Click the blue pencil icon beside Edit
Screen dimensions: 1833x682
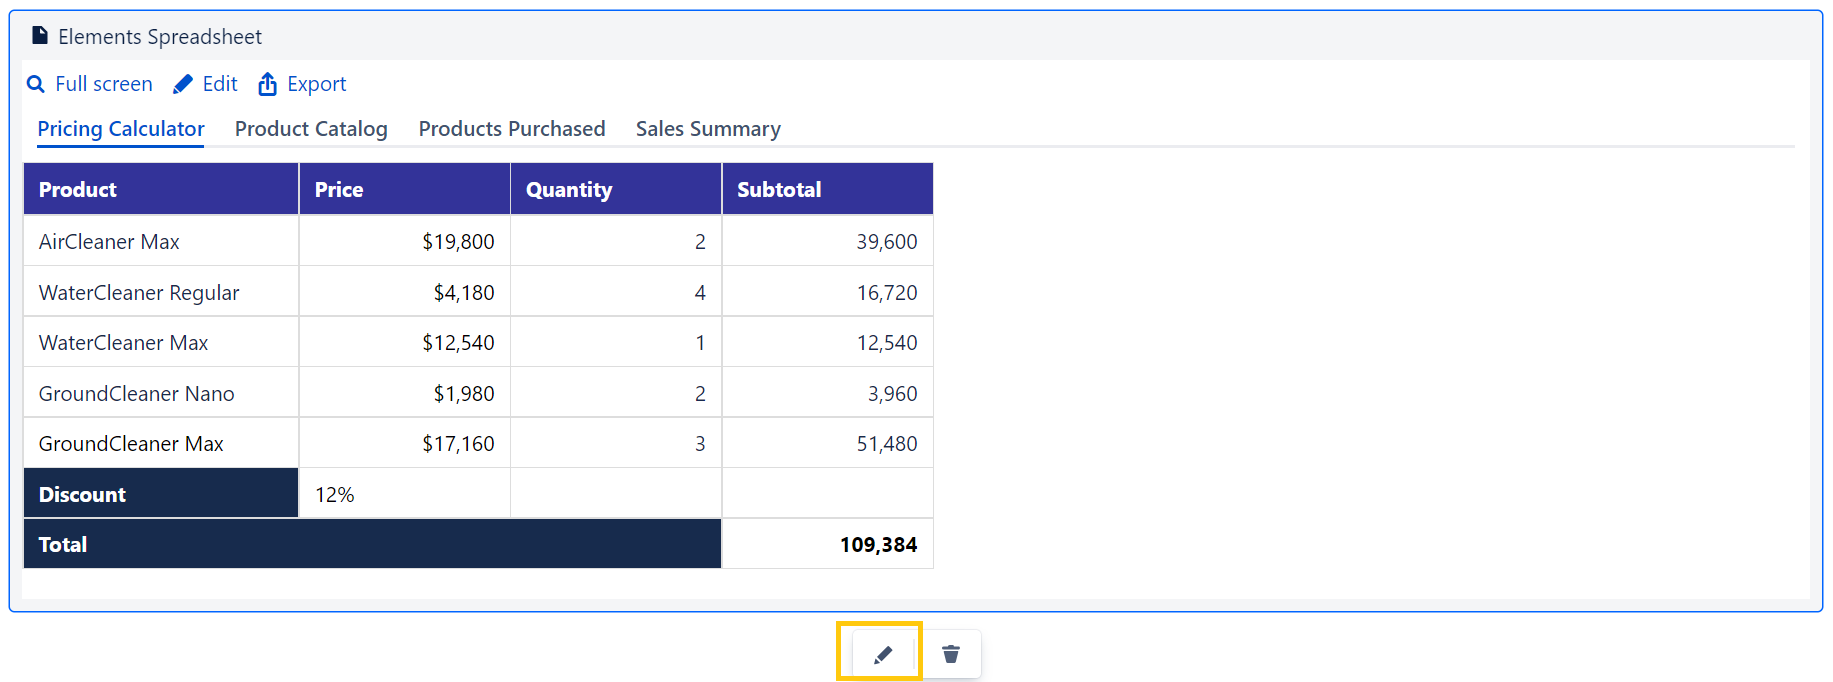pyautogui.click(x=183, y=84)
